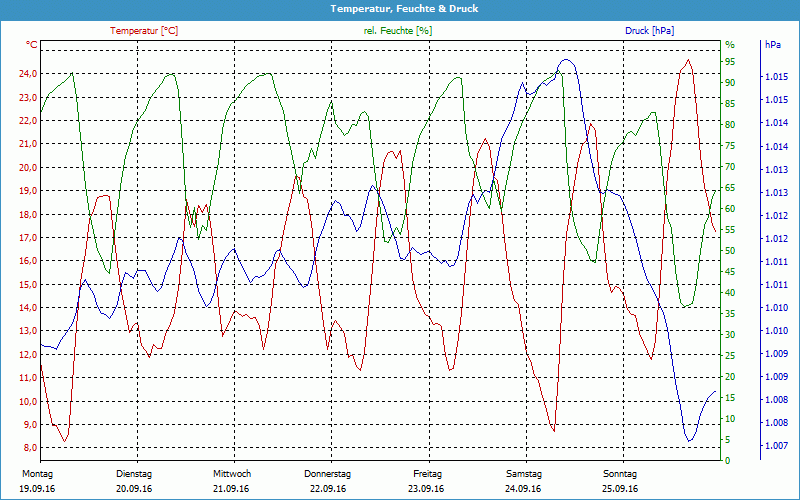The height and width of the screenshot is (500, 800).
Task: Click the "Montag" day label
Action: (x=37, y=474)
